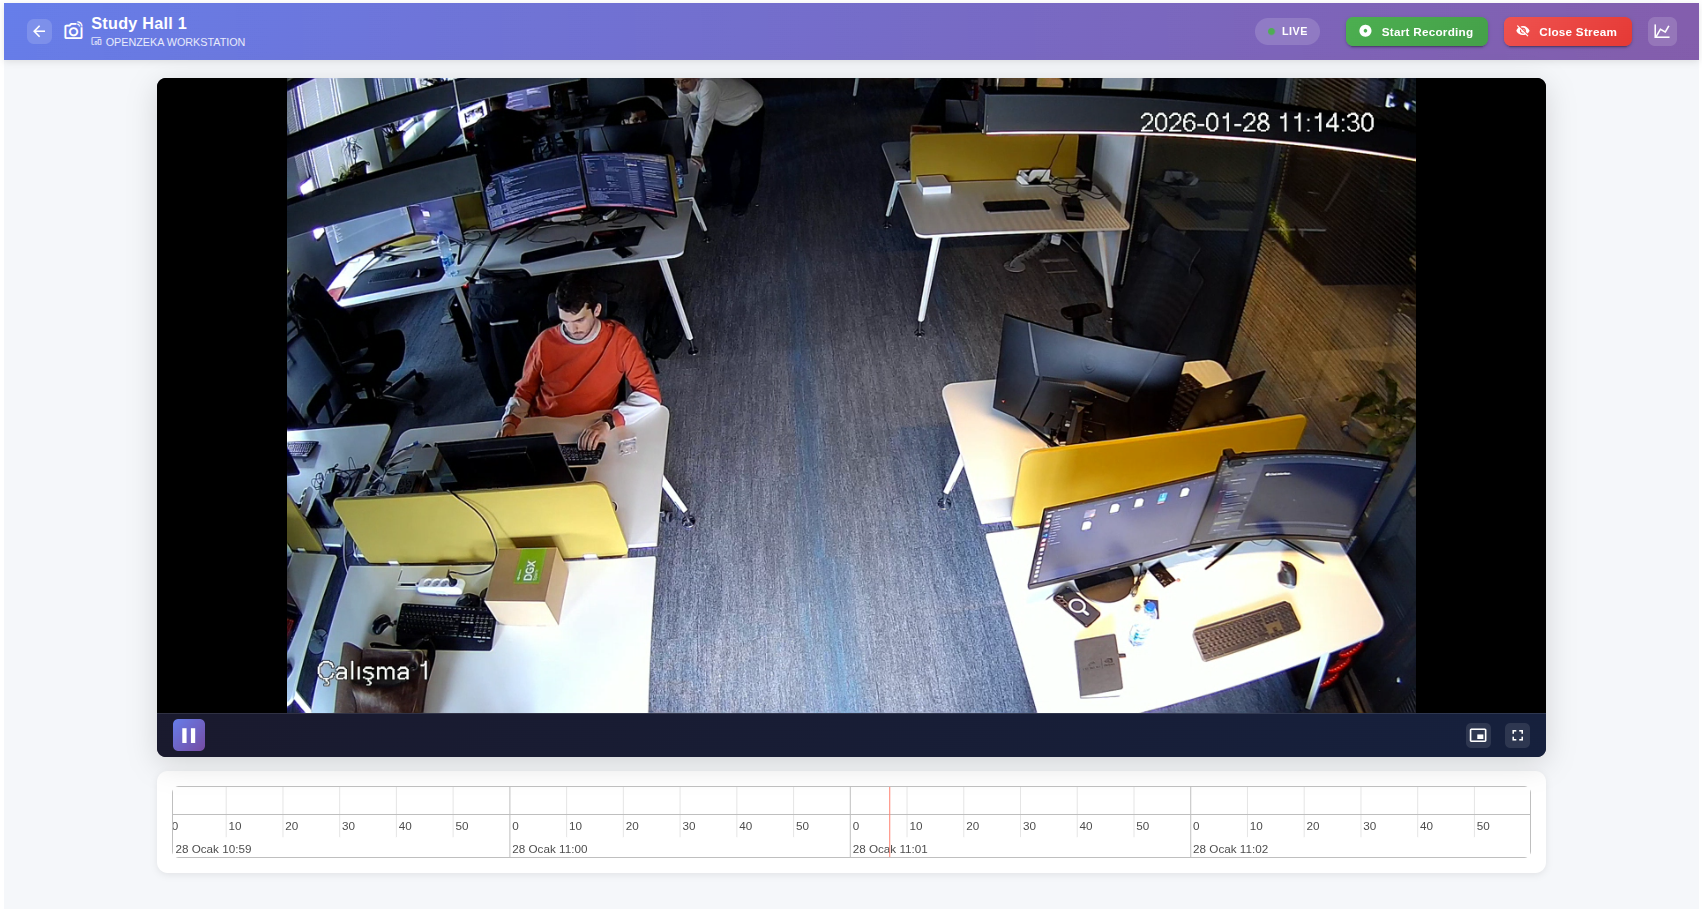Enter fullscreen video mode
This screenshot has height=909, width=1702.
1517,735
